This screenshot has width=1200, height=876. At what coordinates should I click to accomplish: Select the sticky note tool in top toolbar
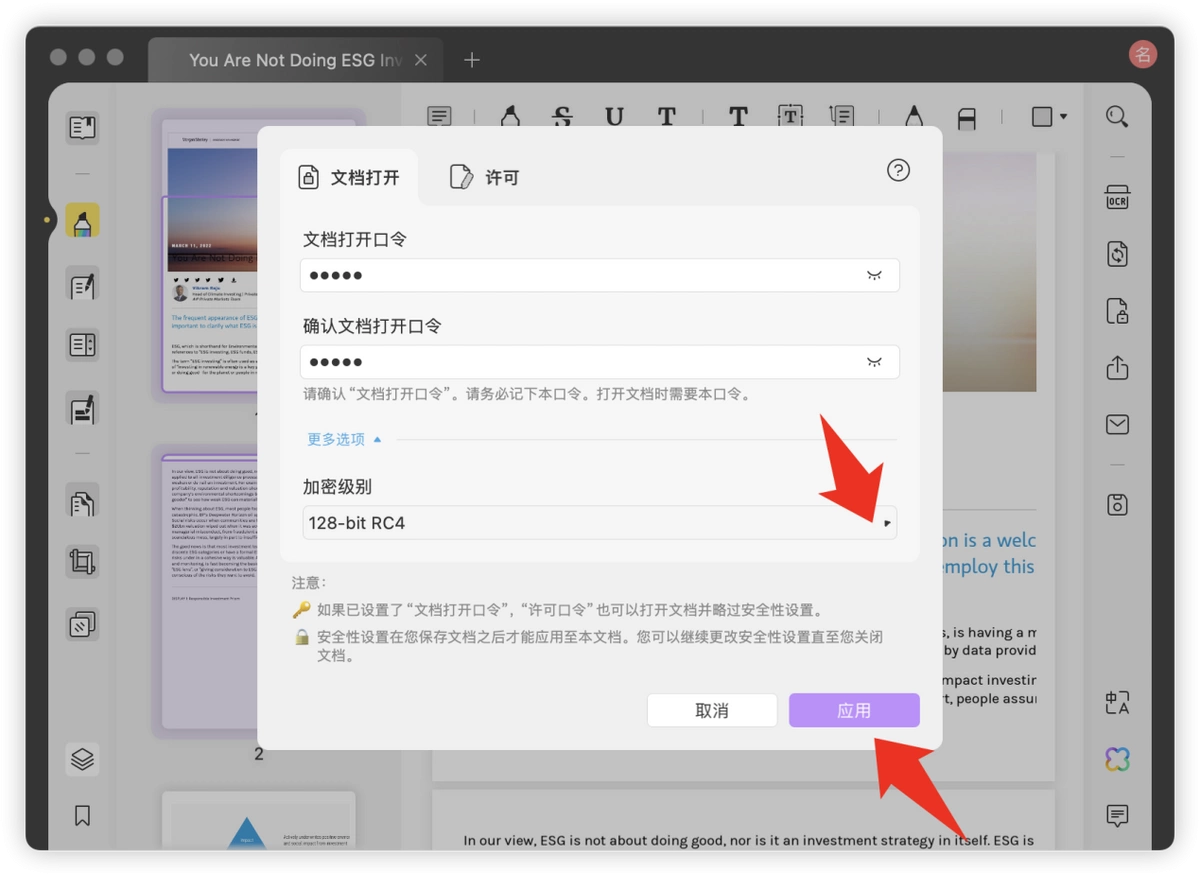[439, 117]
